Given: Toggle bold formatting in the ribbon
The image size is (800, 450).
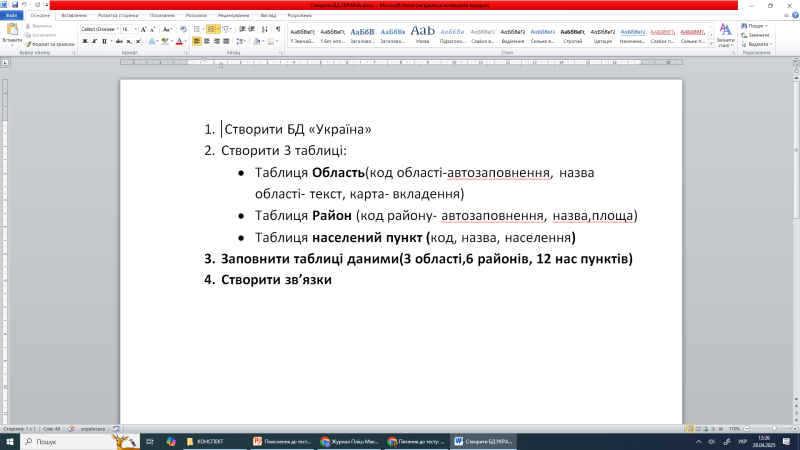Looking at the screenshot, I should coord(83,42).
